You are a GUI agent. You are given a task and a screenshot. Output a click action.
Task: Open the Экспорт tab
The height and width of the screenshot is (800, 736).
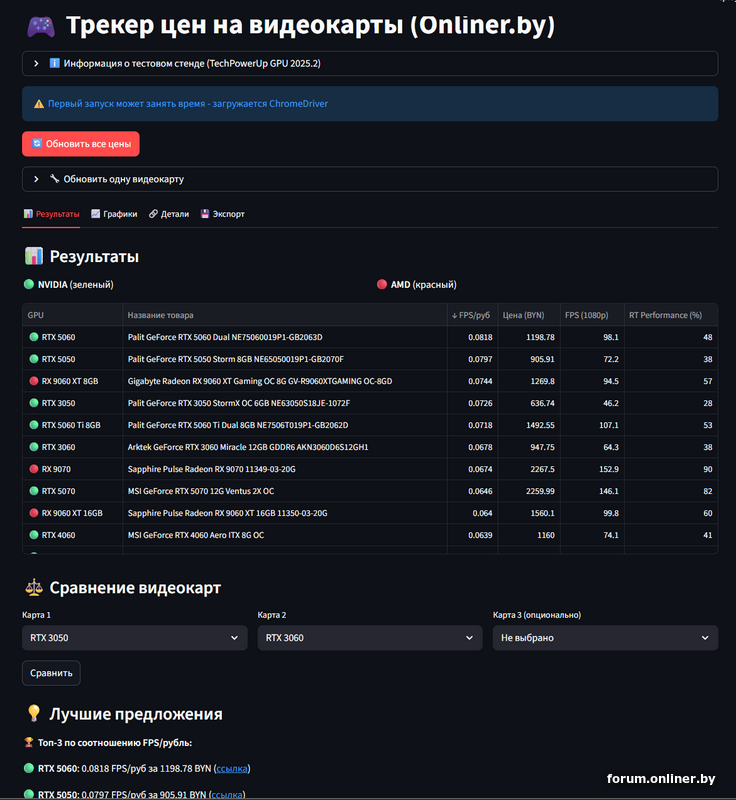point(222,214)
